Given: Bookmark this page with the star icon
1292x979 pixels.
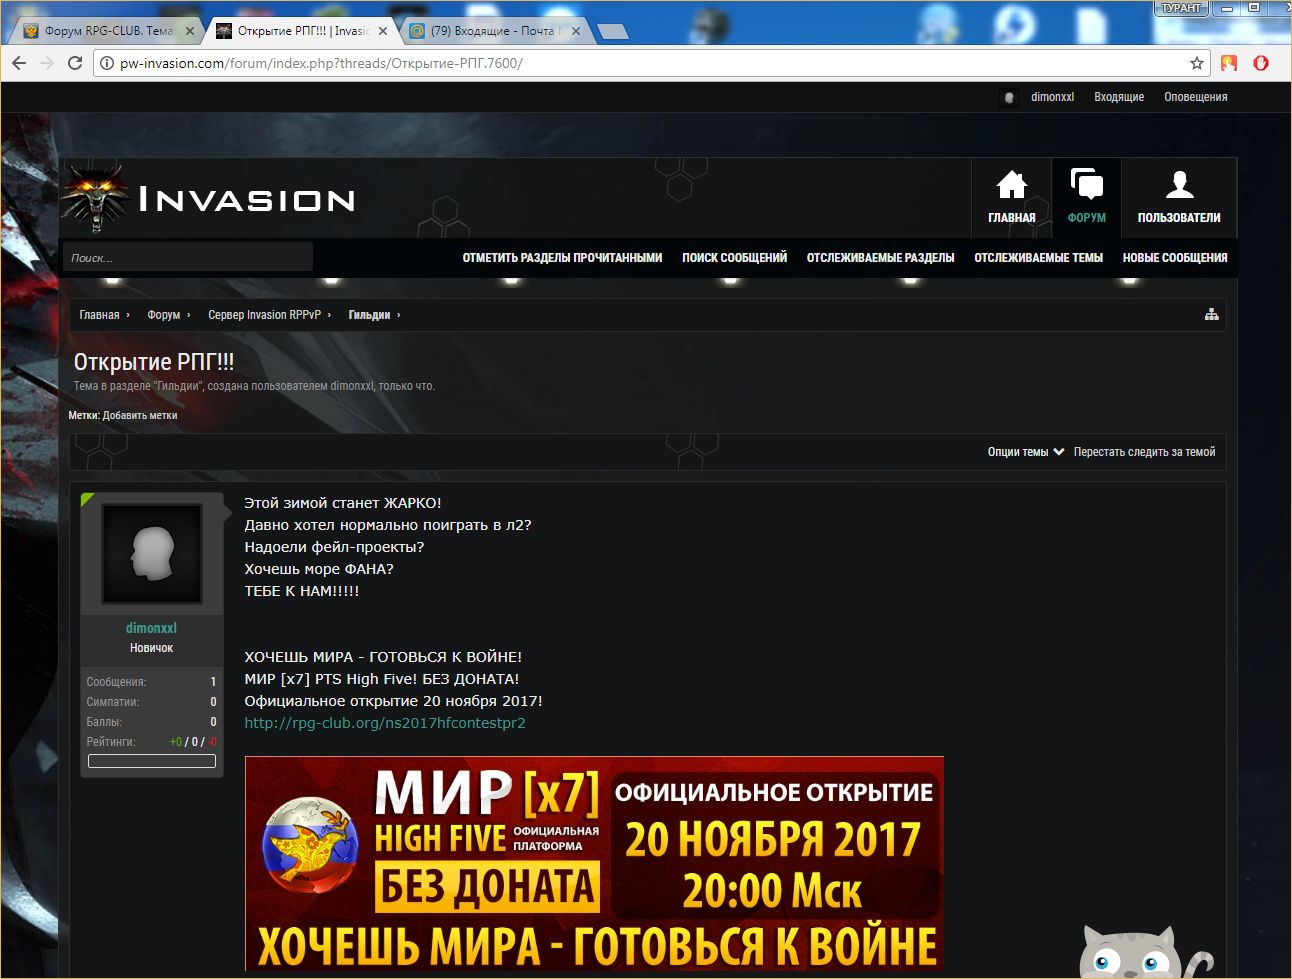Looking at the screenshot, I should (1197, 63).
